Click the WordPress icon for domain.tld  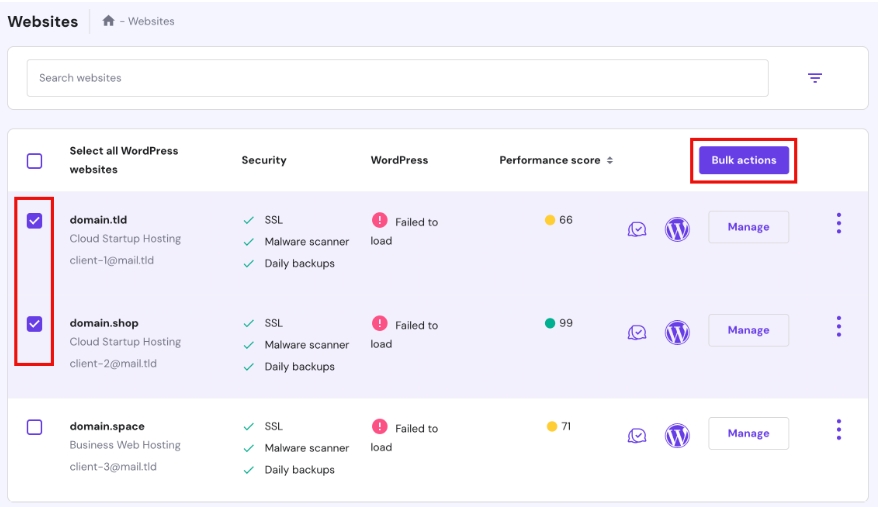677,229
